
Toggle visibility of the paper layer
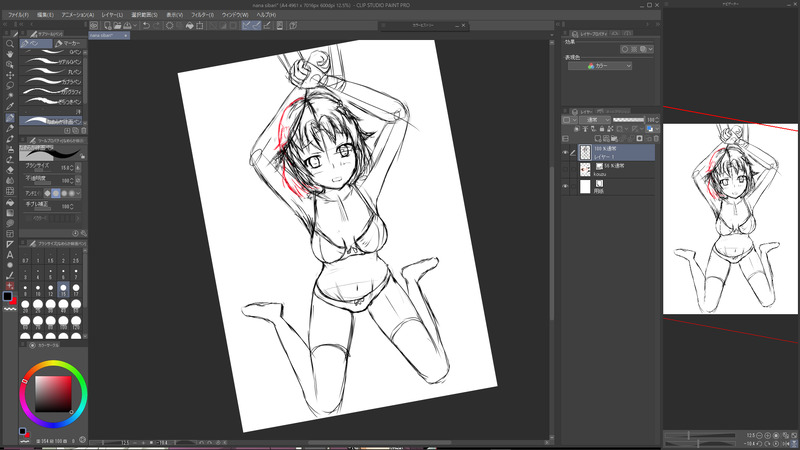pos(566,187)
